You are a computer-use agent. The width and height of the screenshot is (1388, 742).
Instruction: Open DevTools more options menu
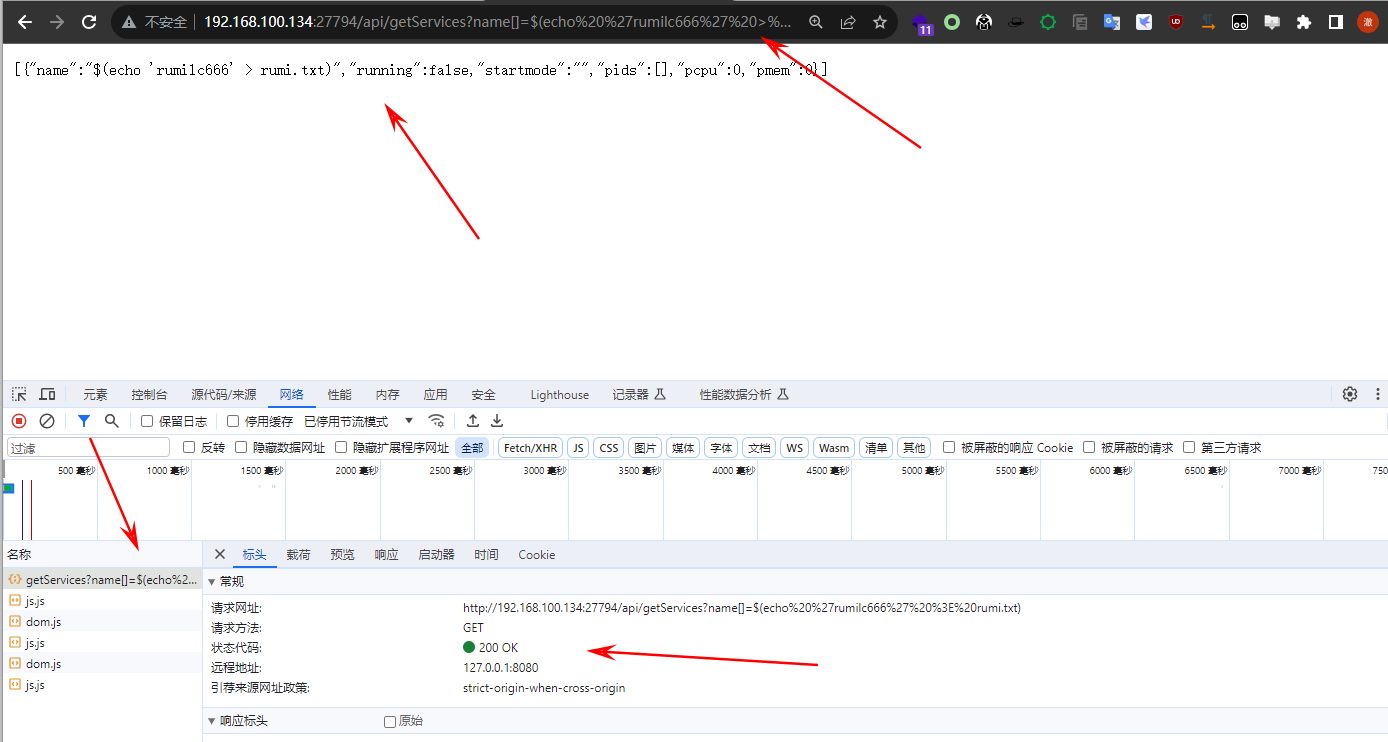tap(1379, 394)
